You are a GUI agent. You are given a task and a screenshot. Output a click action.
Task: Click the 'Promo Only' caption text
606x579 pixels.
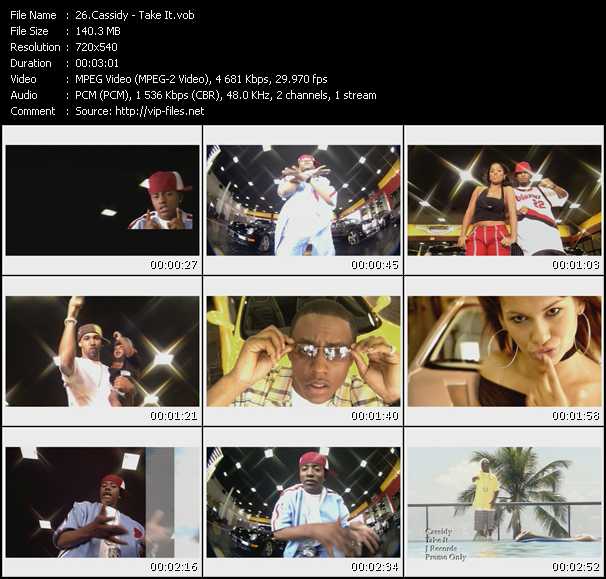[446, 557]
